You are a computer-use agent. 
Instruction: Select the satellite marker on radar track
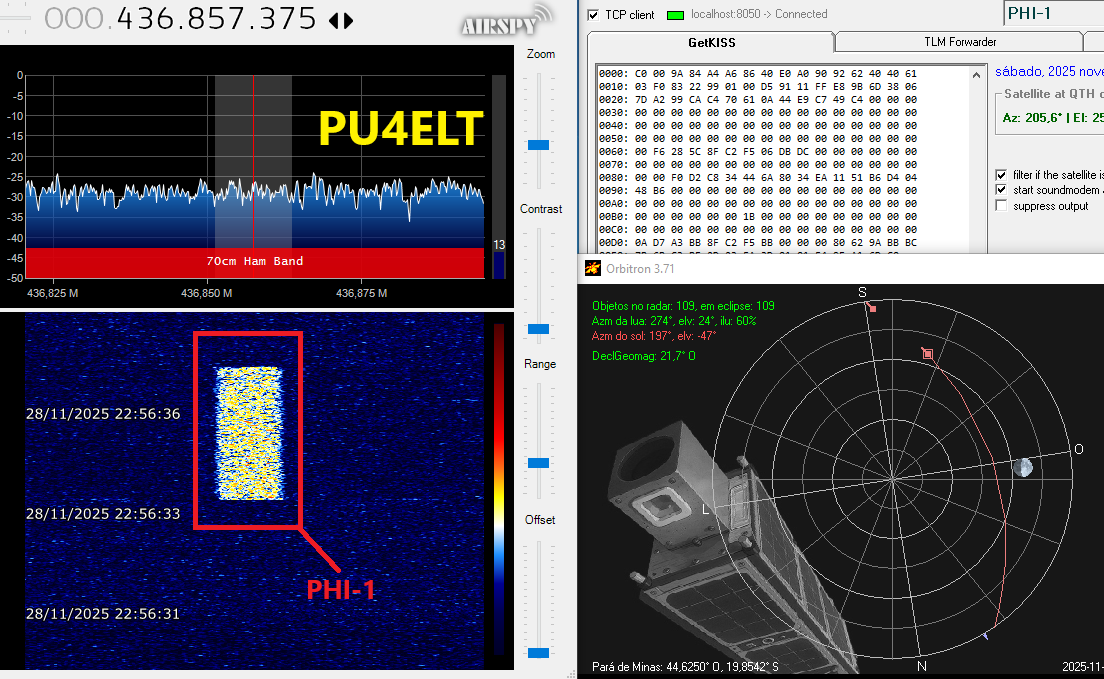pos(928,354)
